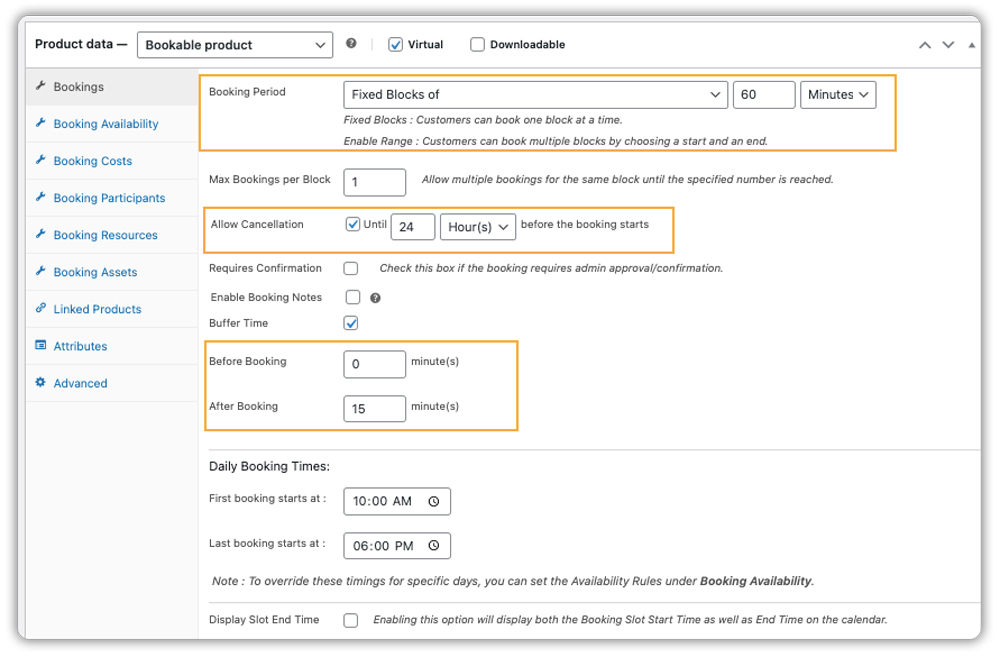Open the clock picker for first booking time
The height and width of the screenshot is (657, 1000).
coord(433,501)
